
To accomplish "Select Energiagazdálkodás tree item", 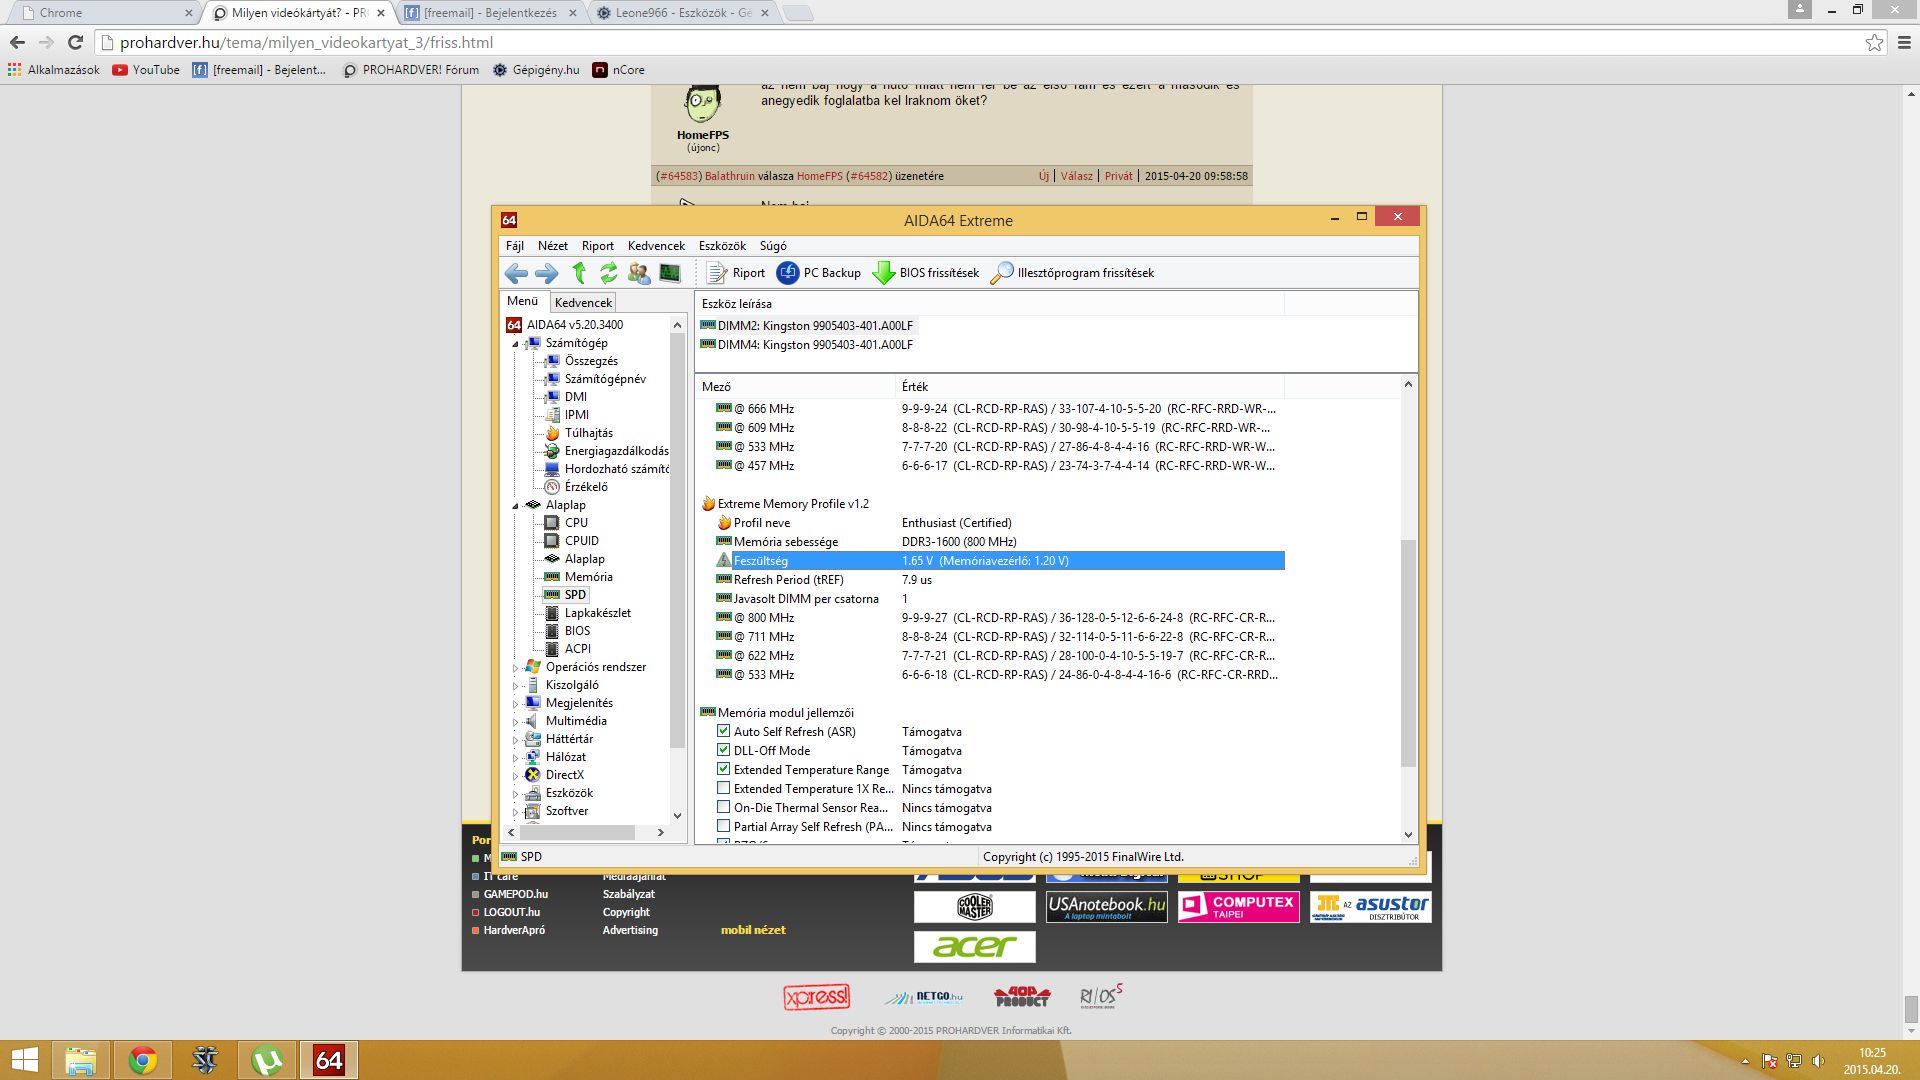I will (x=616, y=451).
